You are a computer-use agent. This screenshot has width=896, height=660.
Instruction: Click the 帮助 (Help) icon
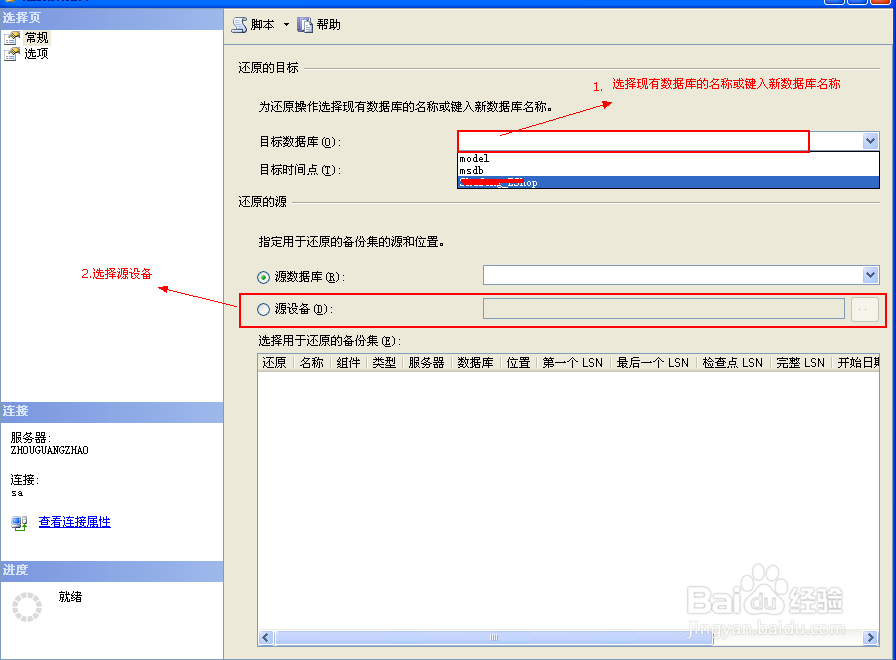tap(305, 24)
